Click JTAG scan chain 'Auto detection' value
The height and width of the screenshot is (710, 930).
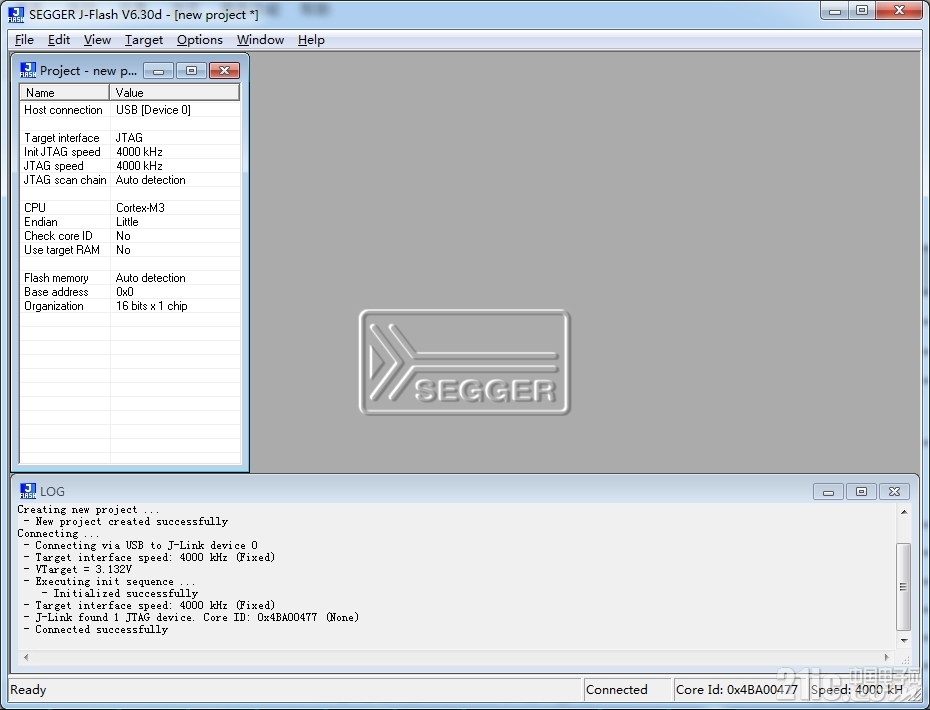pyautogui.click(x=151, y=180)
